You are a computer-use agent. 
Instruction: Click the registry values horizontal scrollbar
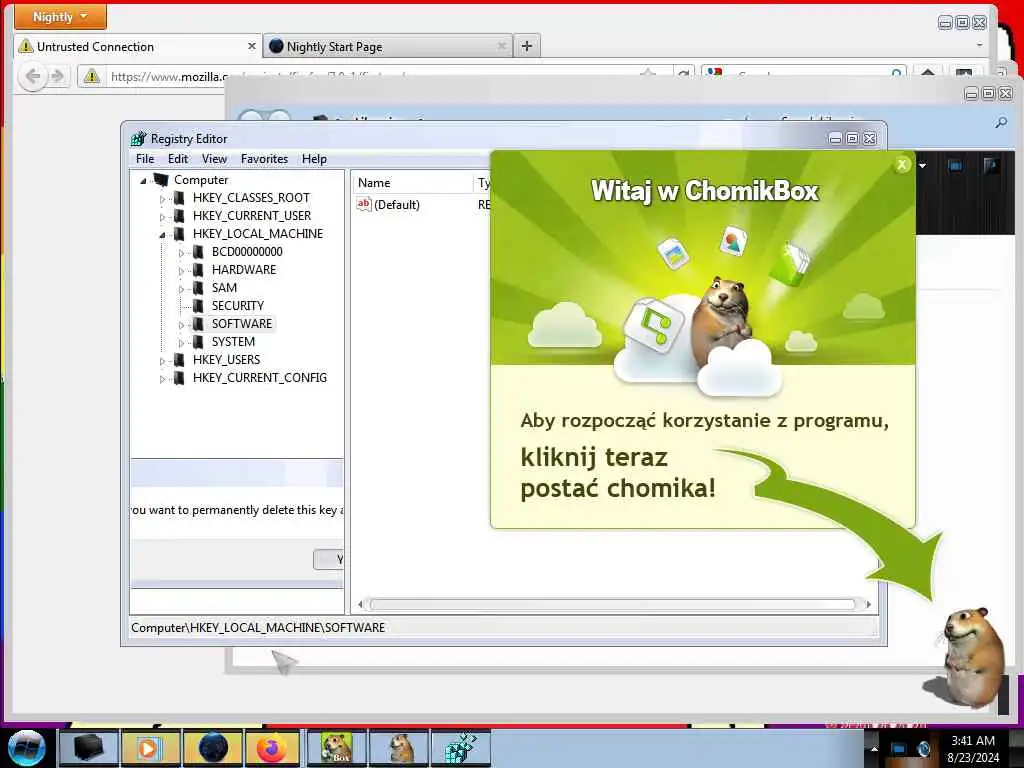click(613, 605)
